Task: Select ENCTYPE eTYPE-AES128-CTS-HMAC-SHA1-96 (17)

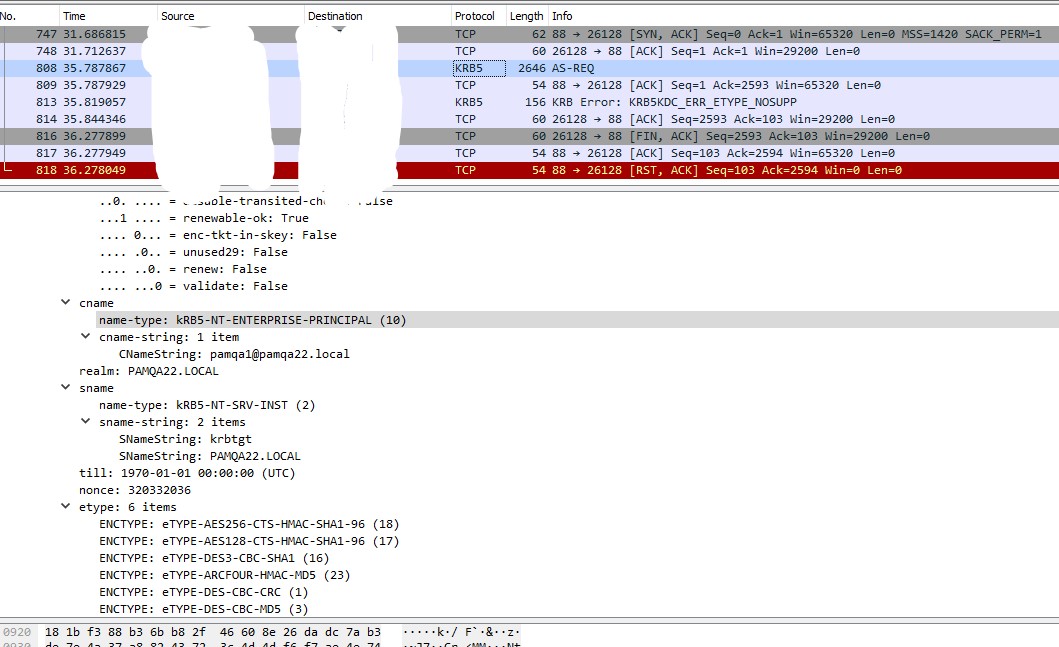Action: point(249,540)
